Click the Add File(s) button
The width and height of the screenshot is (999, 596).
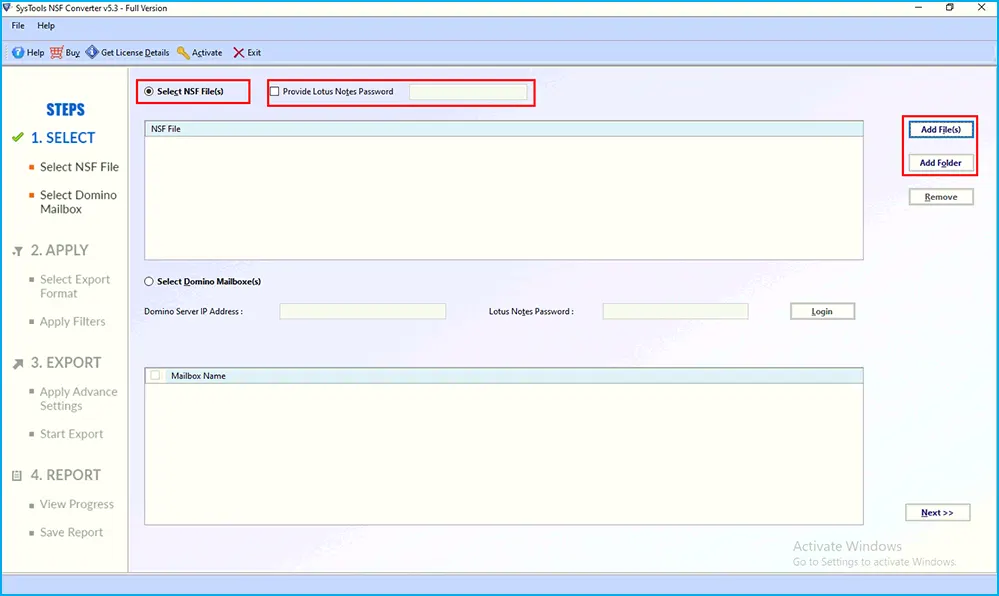tap(940, 129)
